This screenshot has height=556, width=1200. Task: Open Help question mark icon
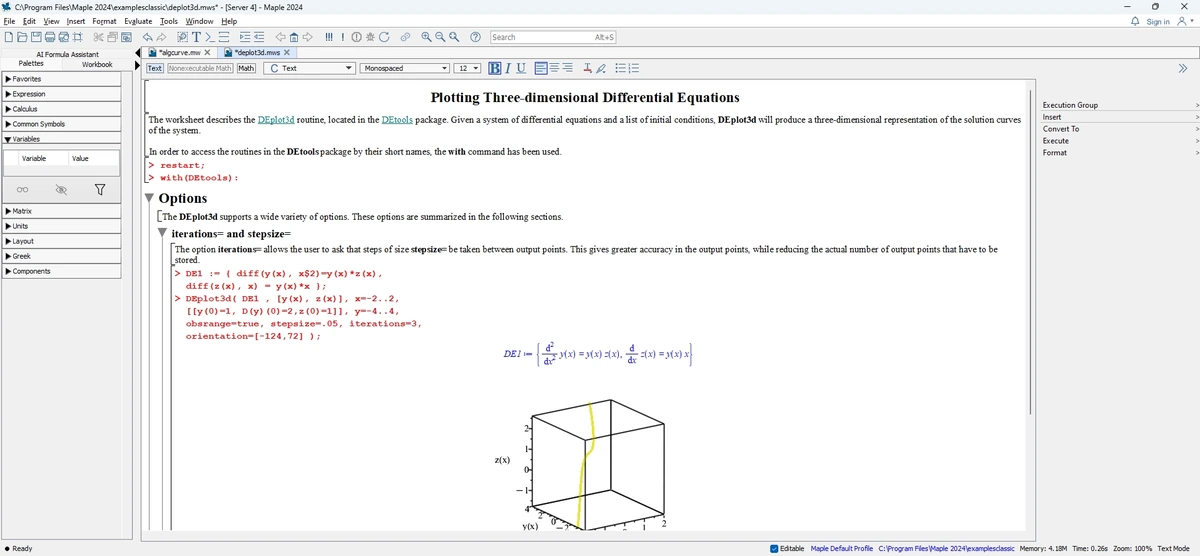pos(475,37)
